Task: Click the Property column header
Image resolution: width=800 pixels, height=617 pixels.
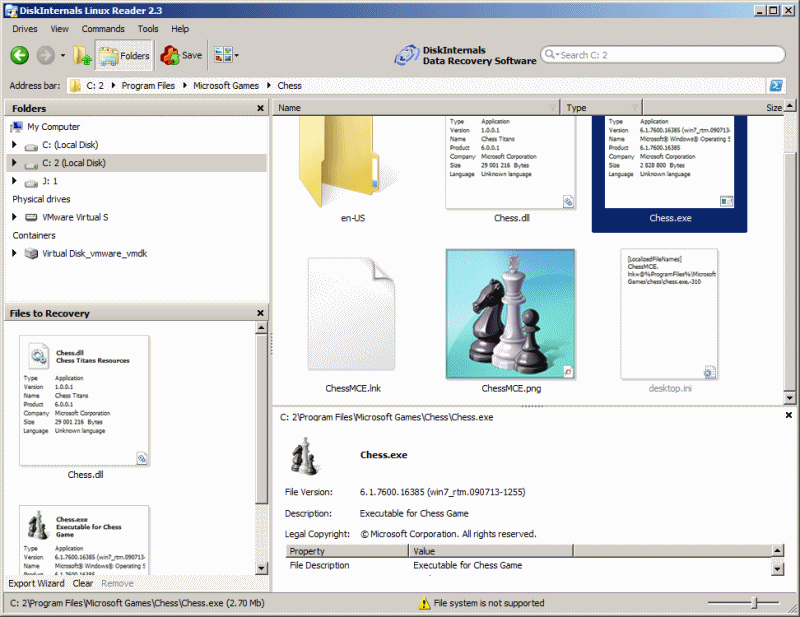Action: [x=347, y=551]
